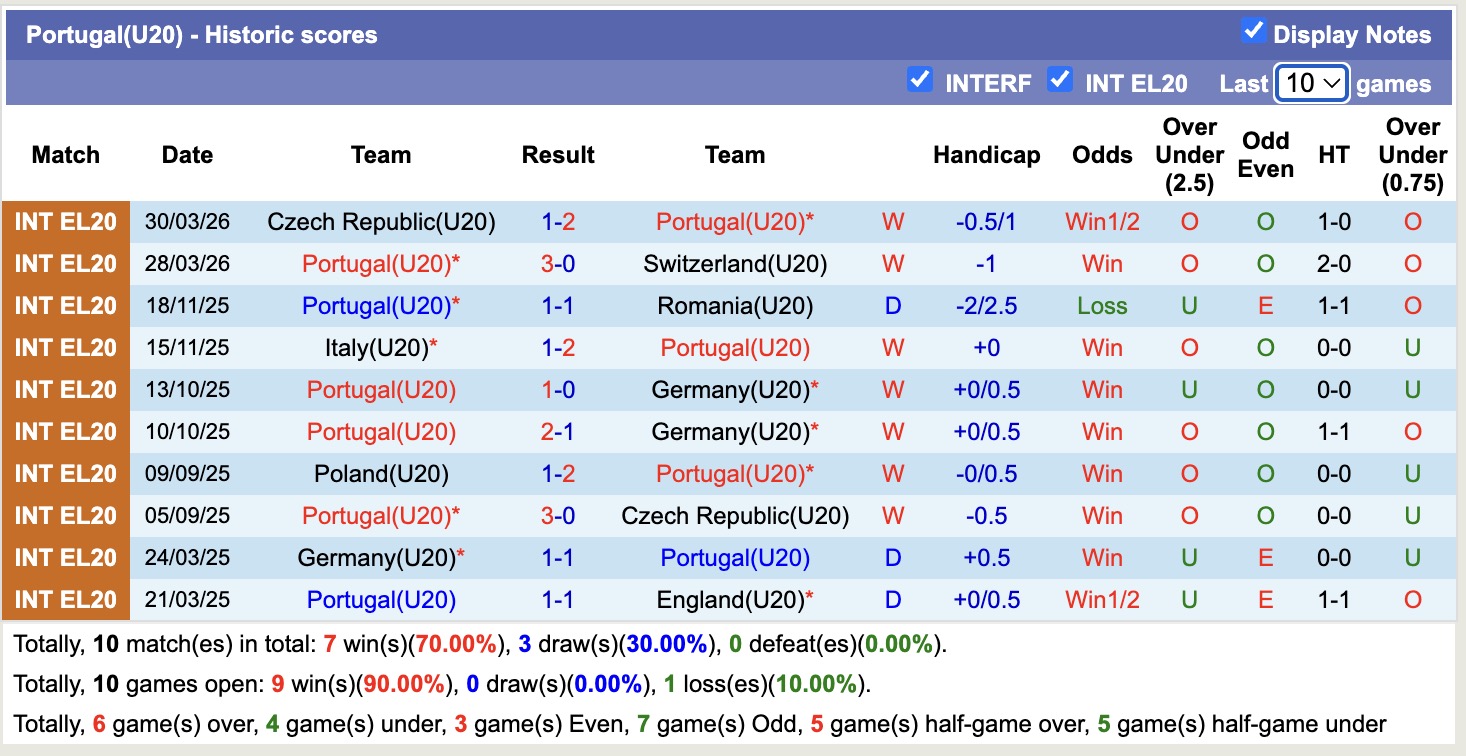Open the Last games count dropdown
Screen dimensions: 1466x756
[x=1312, y=83]
